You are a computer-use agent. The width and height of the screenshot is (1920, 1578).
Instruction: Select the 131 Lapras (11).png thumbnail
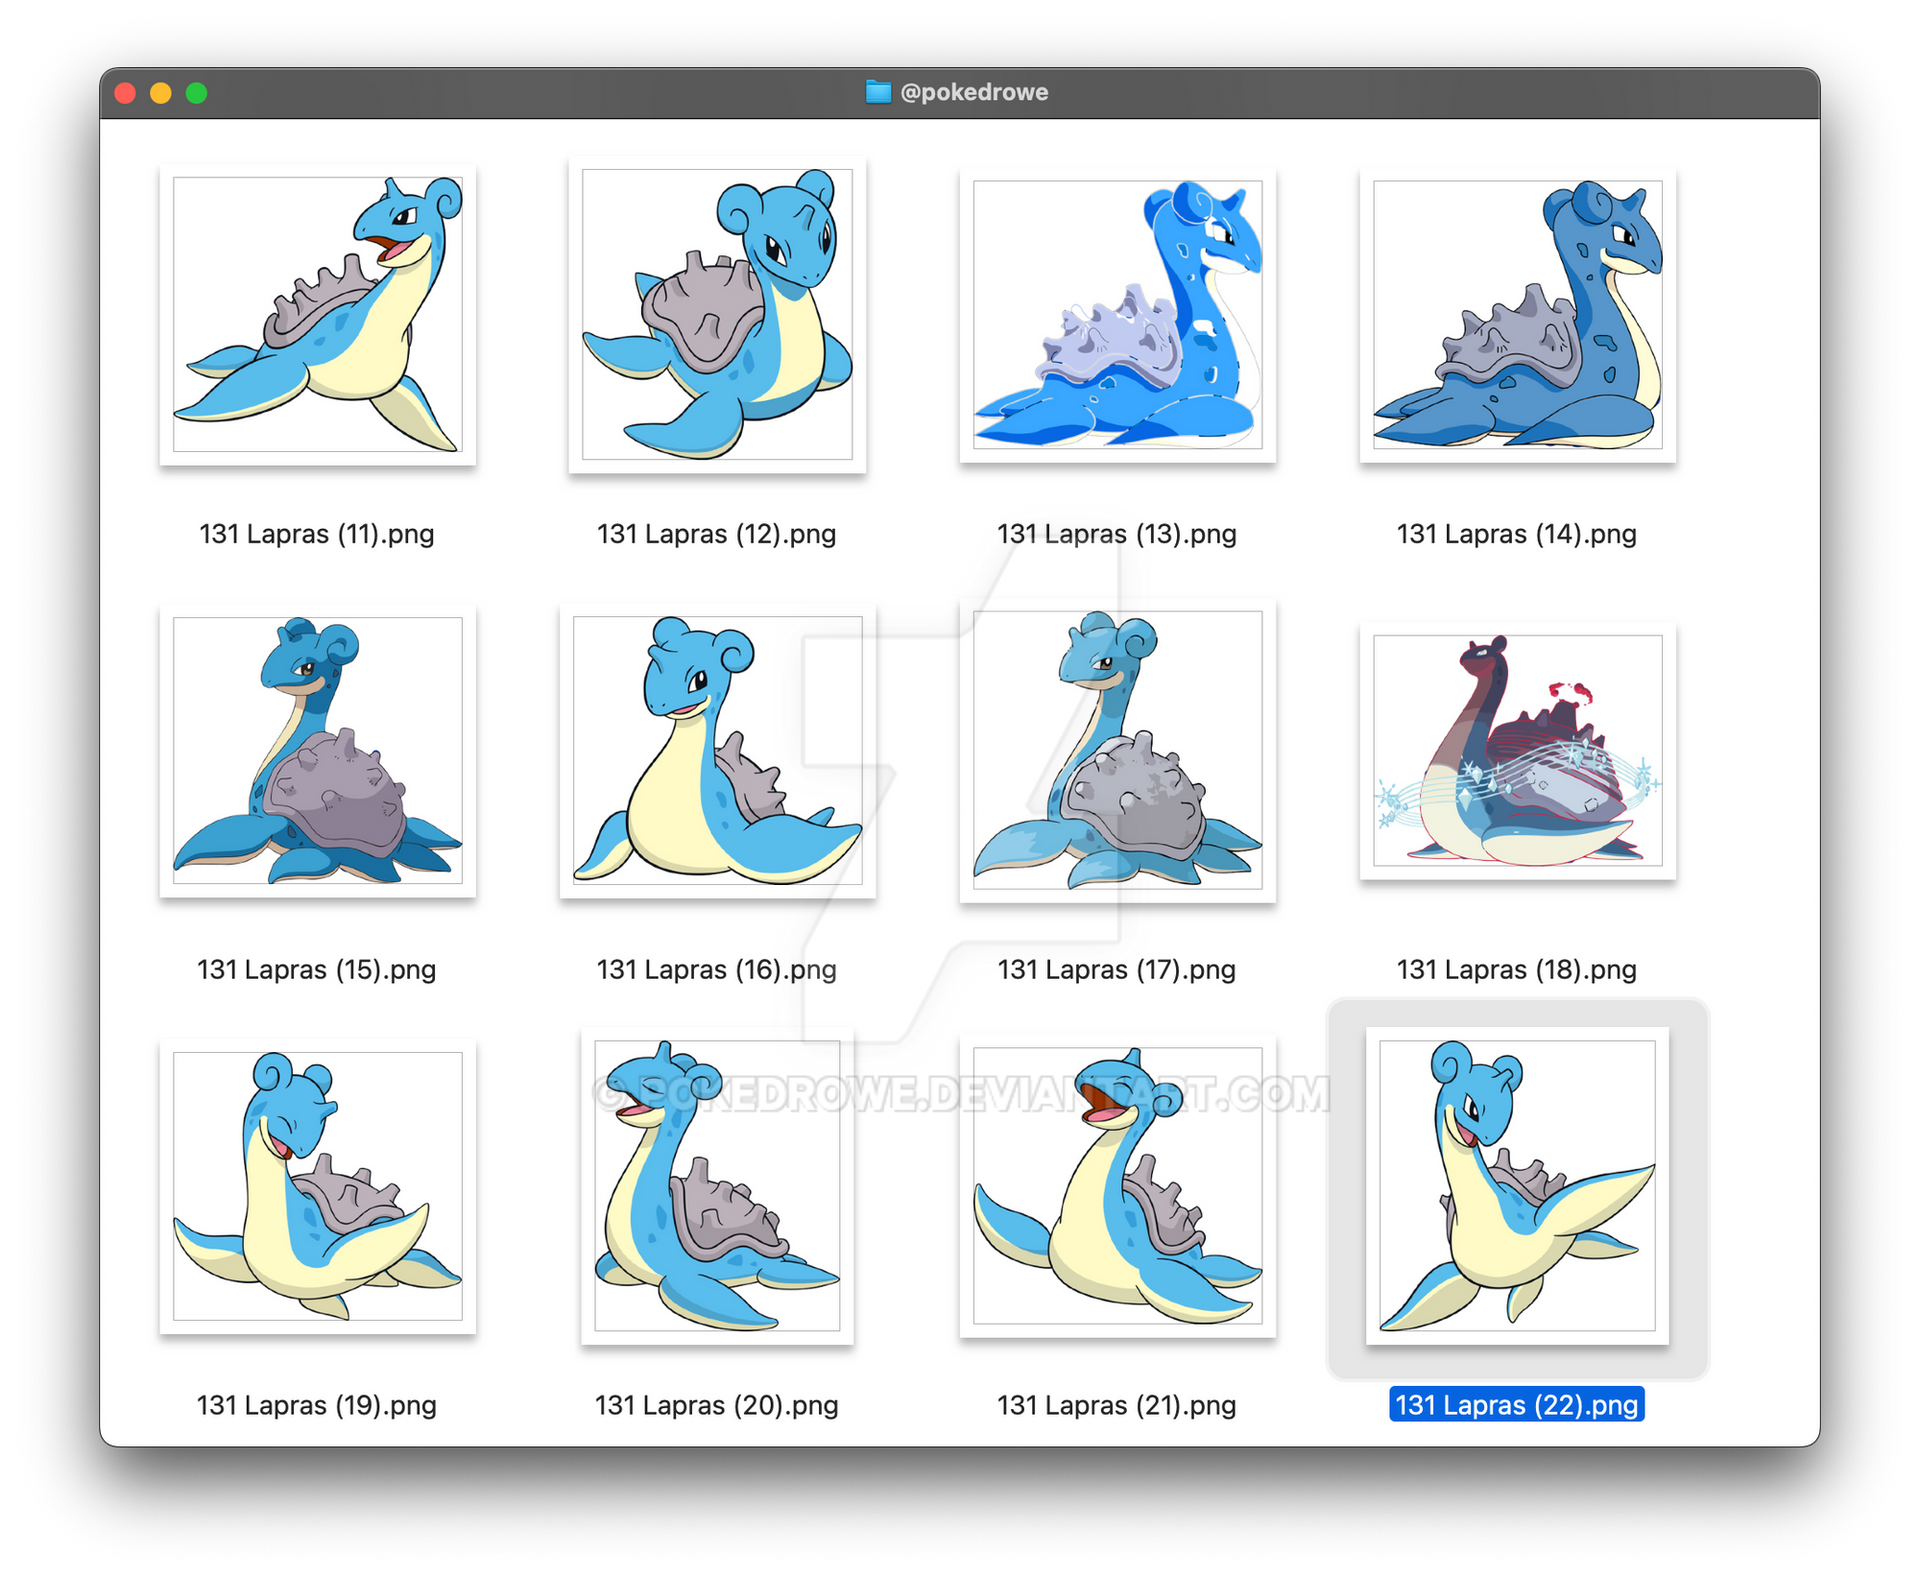click(317, 314)
